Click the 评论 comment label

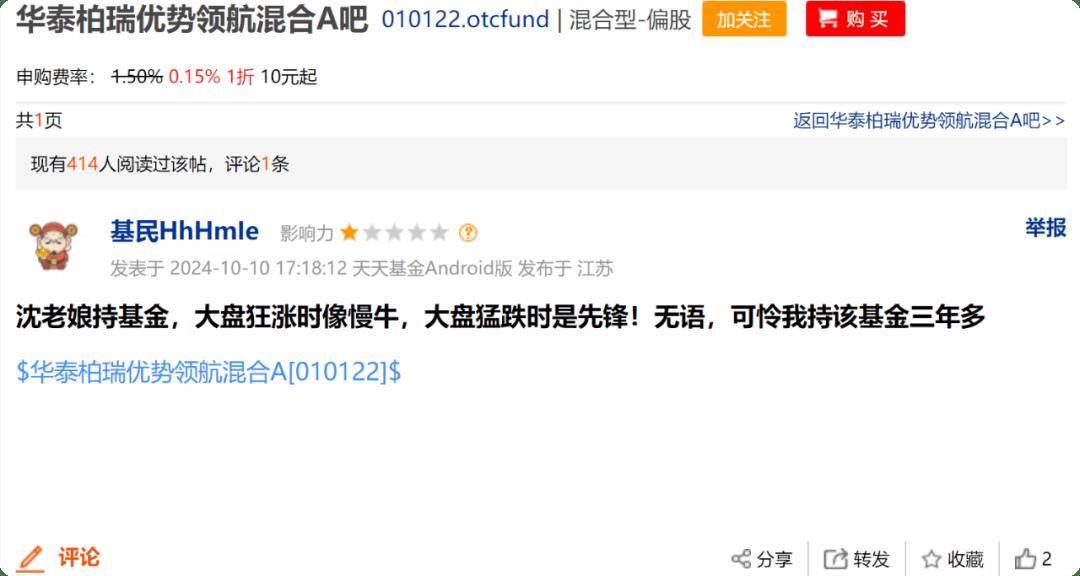(x=79, y=557)
